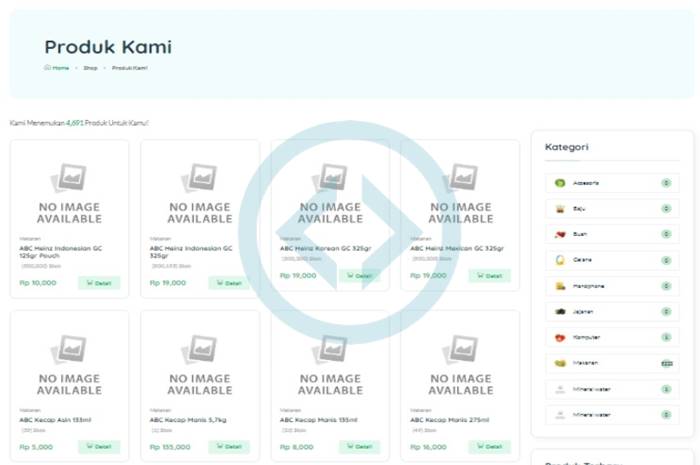Viewport: 700px width, 465px height.
Task: Select the Aksesoris category icon
Action: coord(560,183)
